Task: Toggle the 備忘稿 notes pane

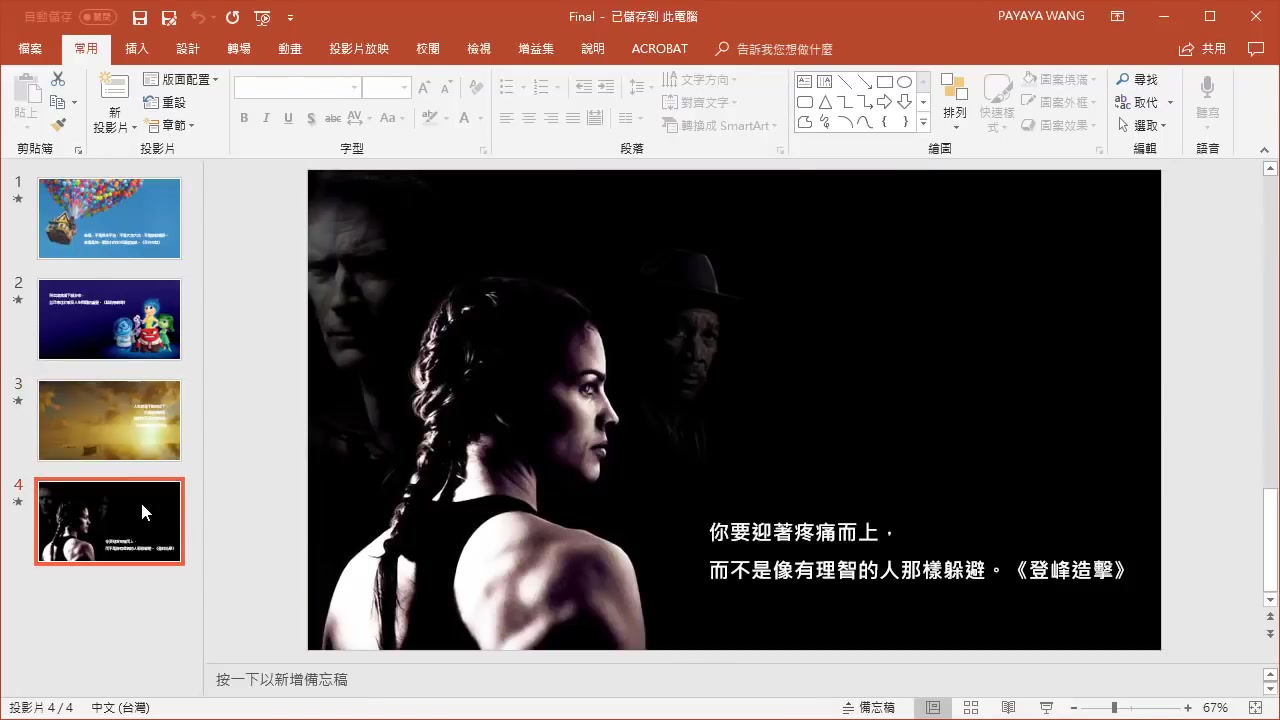Action: [x=869, y=707]
